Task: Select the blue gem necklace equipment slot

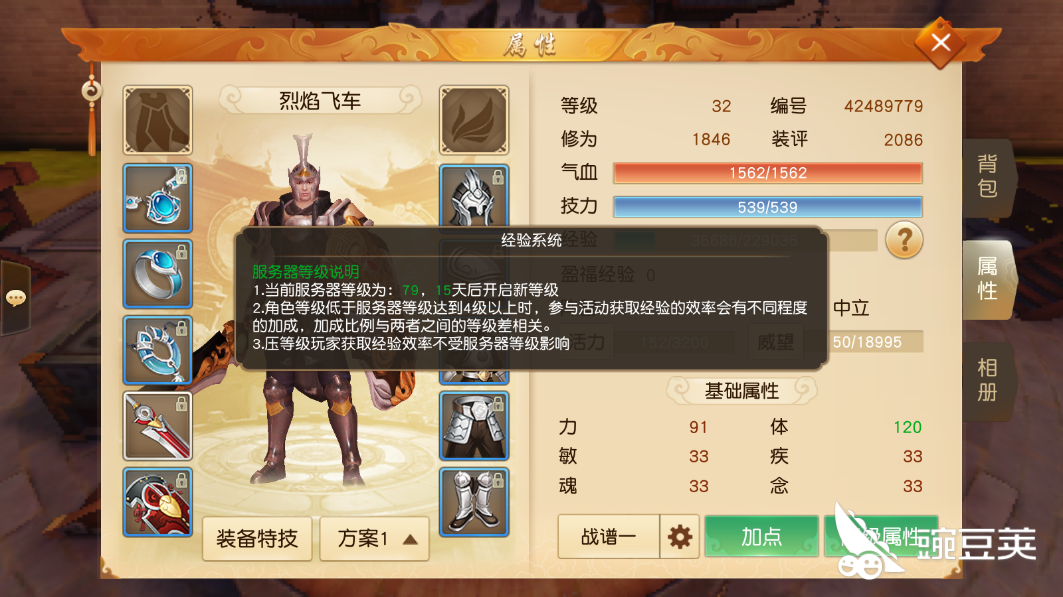Action: 157,198
